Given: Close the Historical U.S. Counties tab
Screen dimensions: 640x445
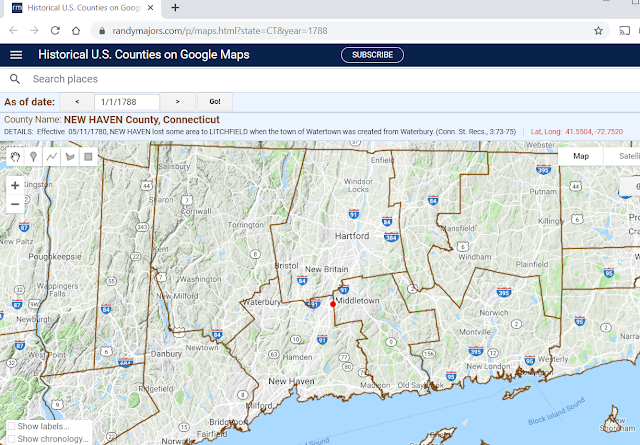Looking at the screenshot, I should click(151, 8).
